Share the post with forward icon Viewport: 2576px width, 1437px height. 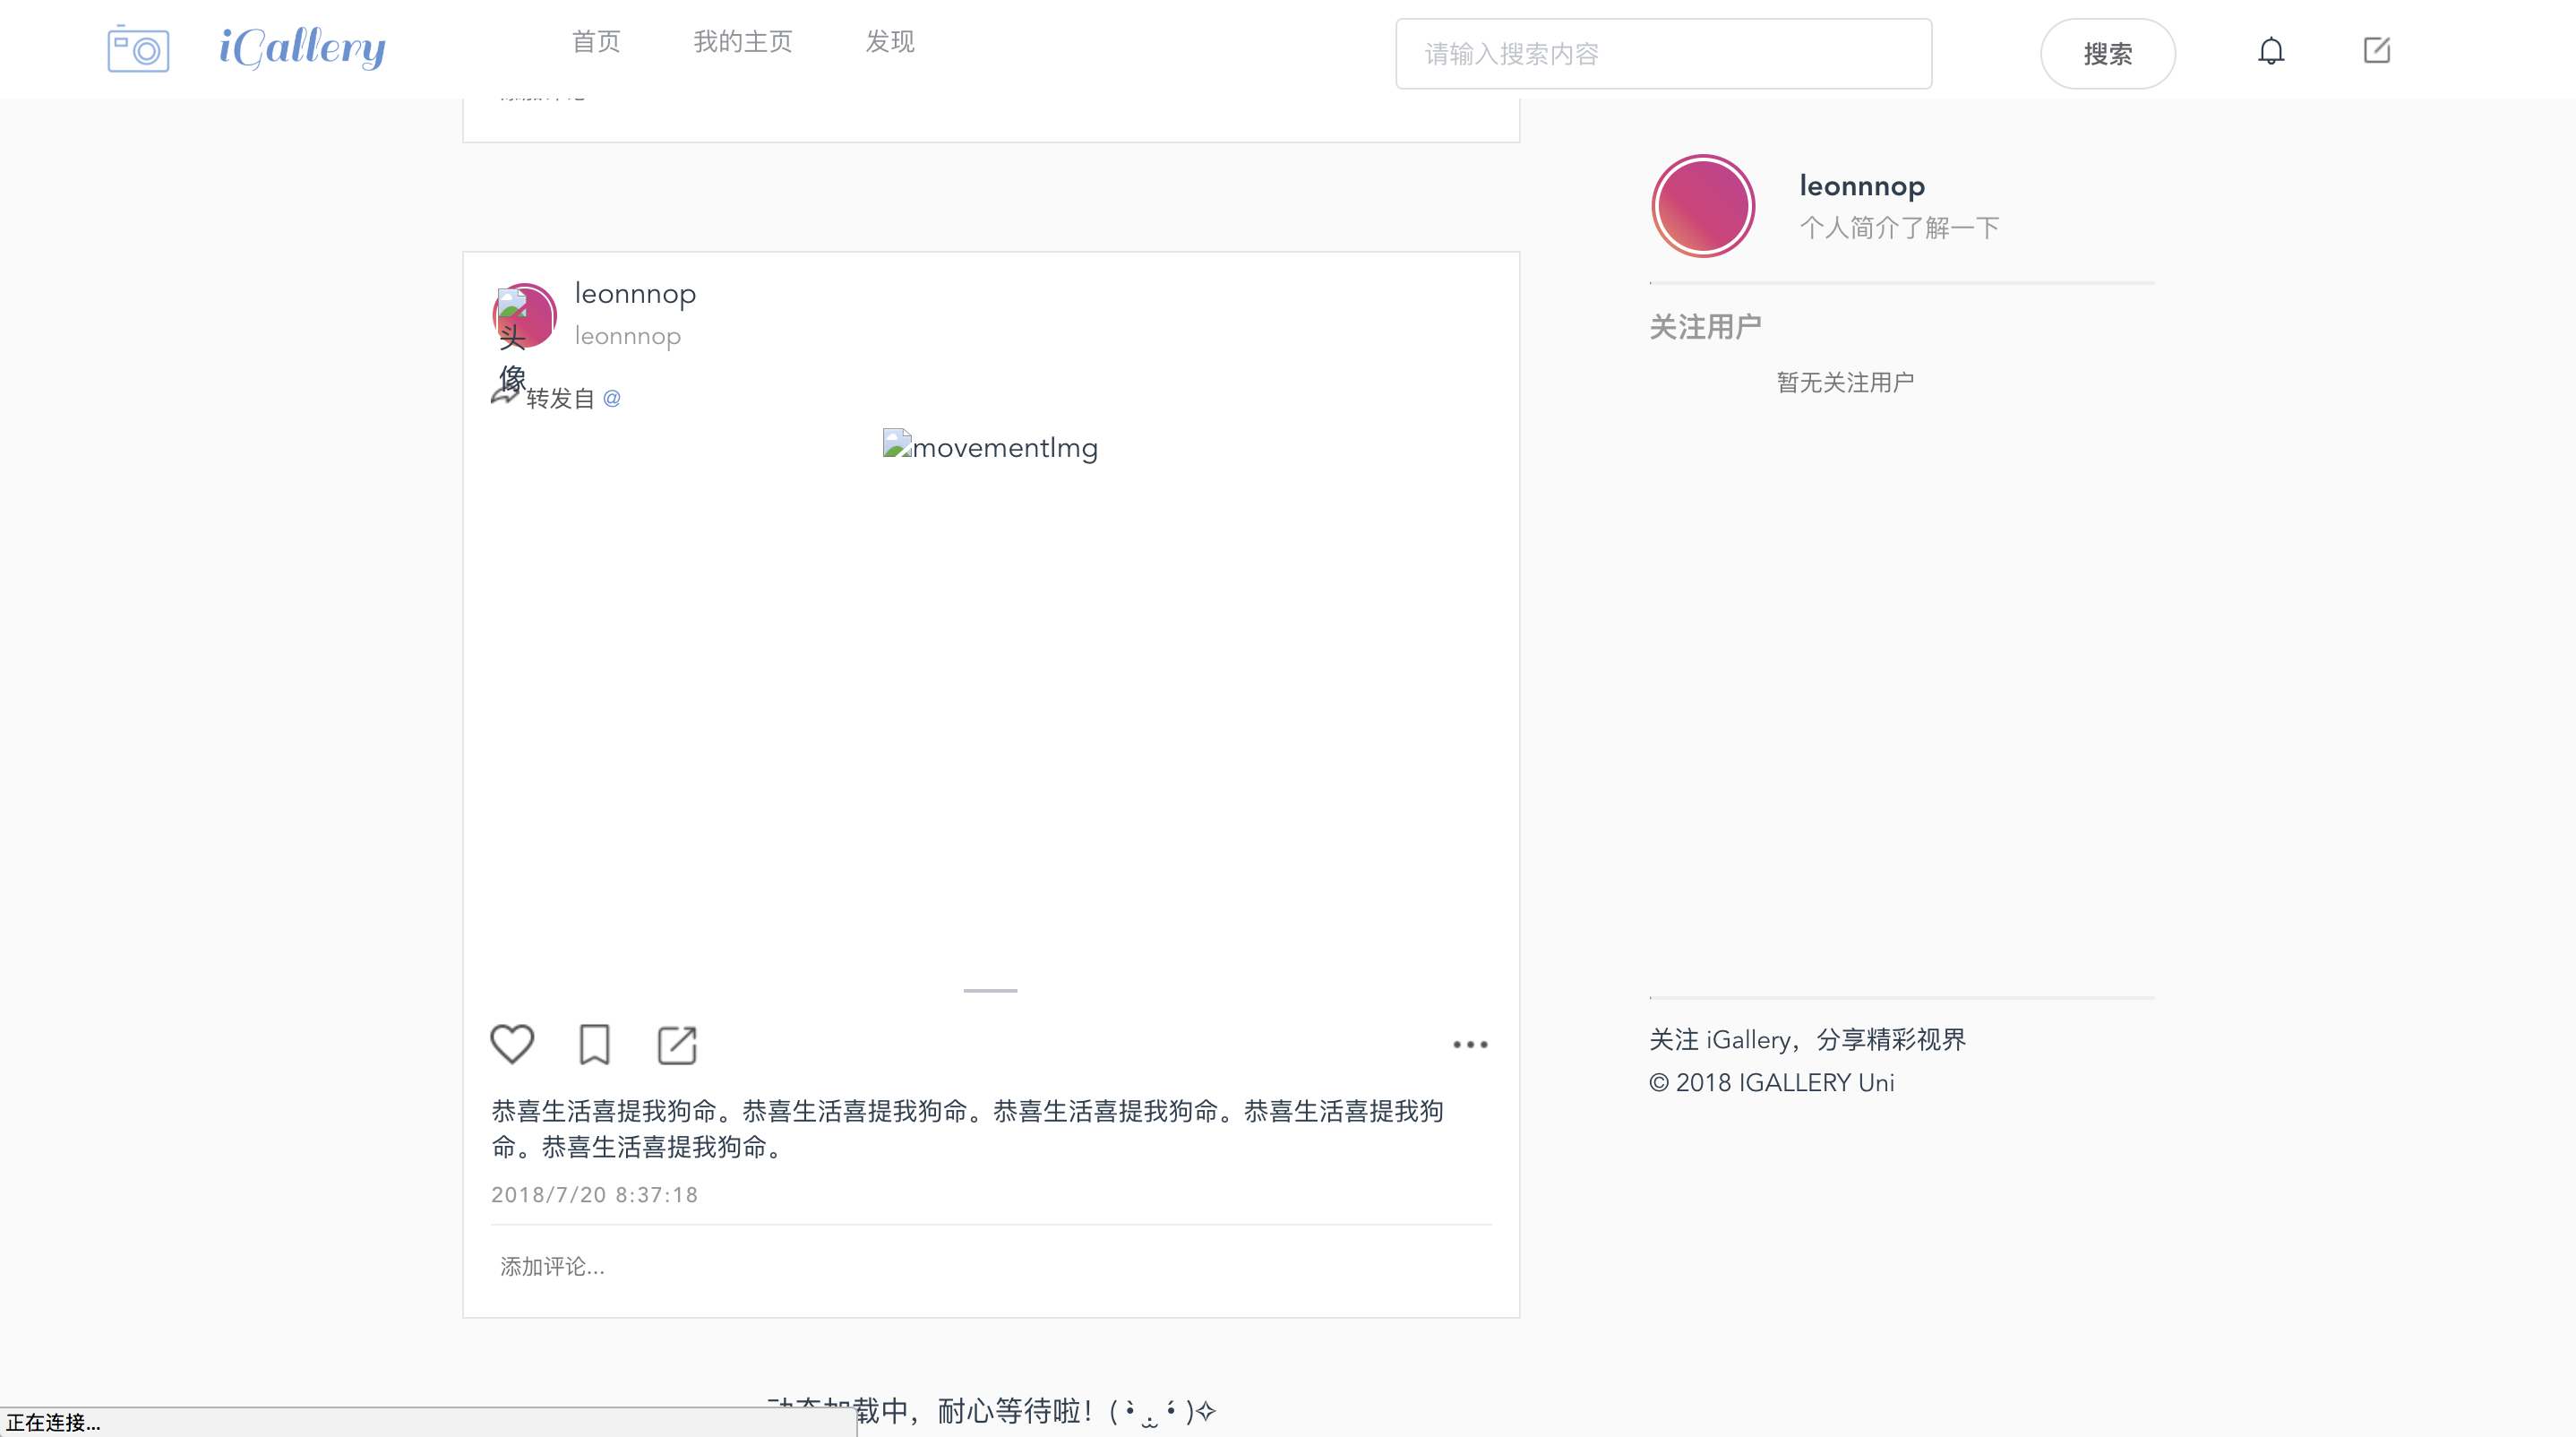click(x=677, y=1045)
